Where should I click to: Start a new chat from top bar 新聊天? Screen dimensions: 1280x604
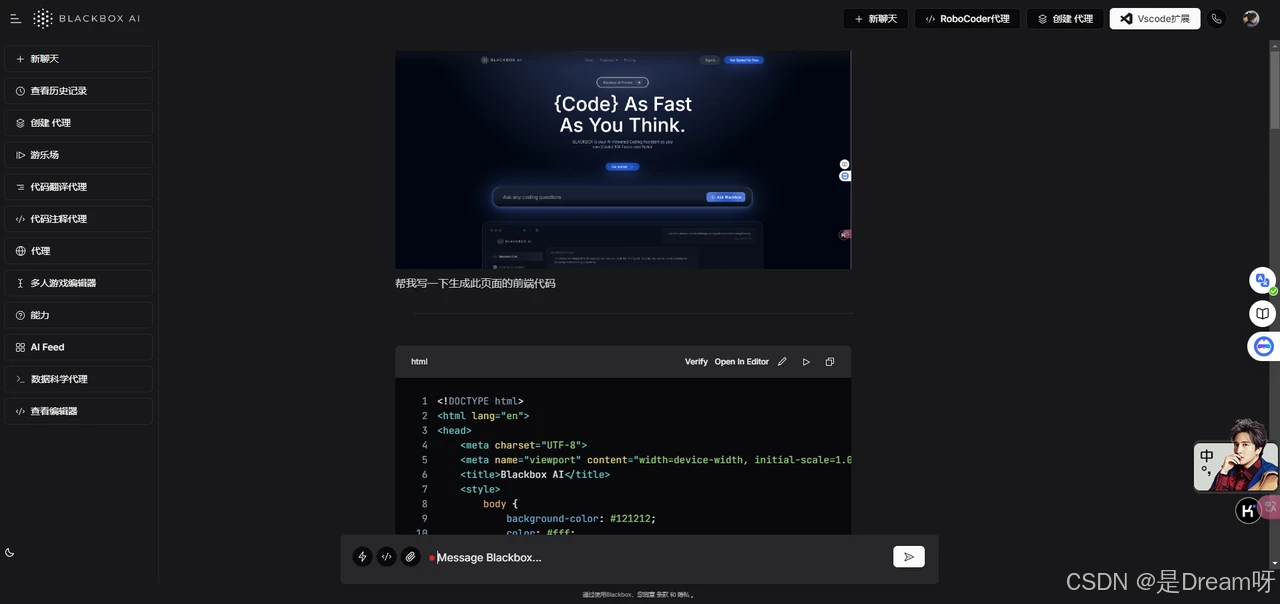[876, 19]
